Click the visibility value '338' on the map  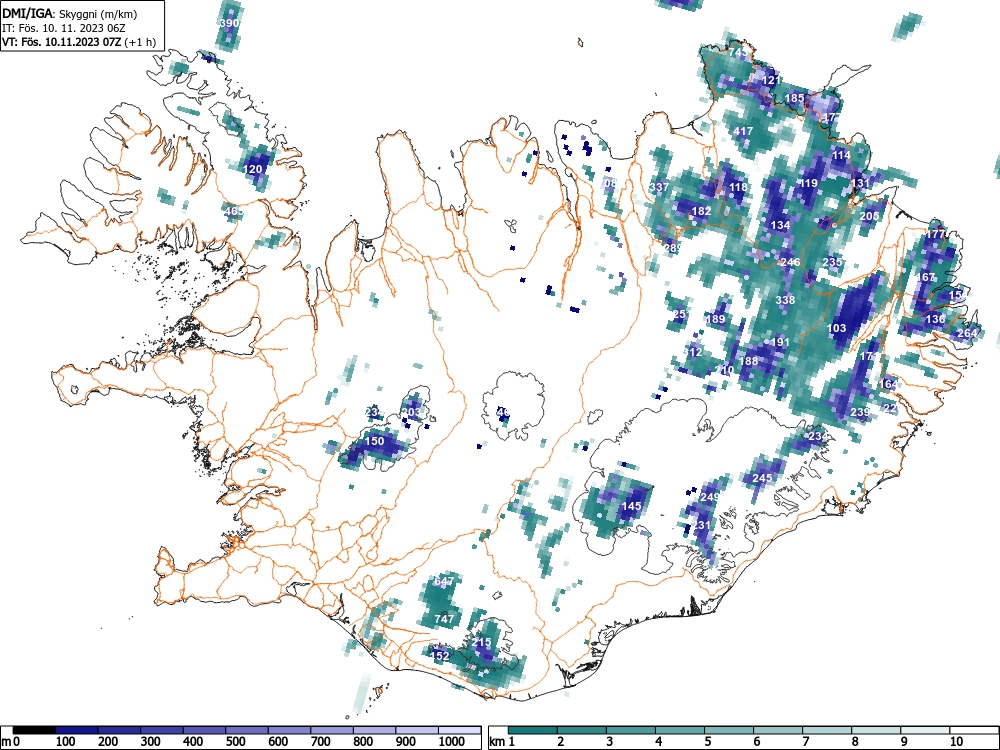pyautogui.click(x=786, y=300)
